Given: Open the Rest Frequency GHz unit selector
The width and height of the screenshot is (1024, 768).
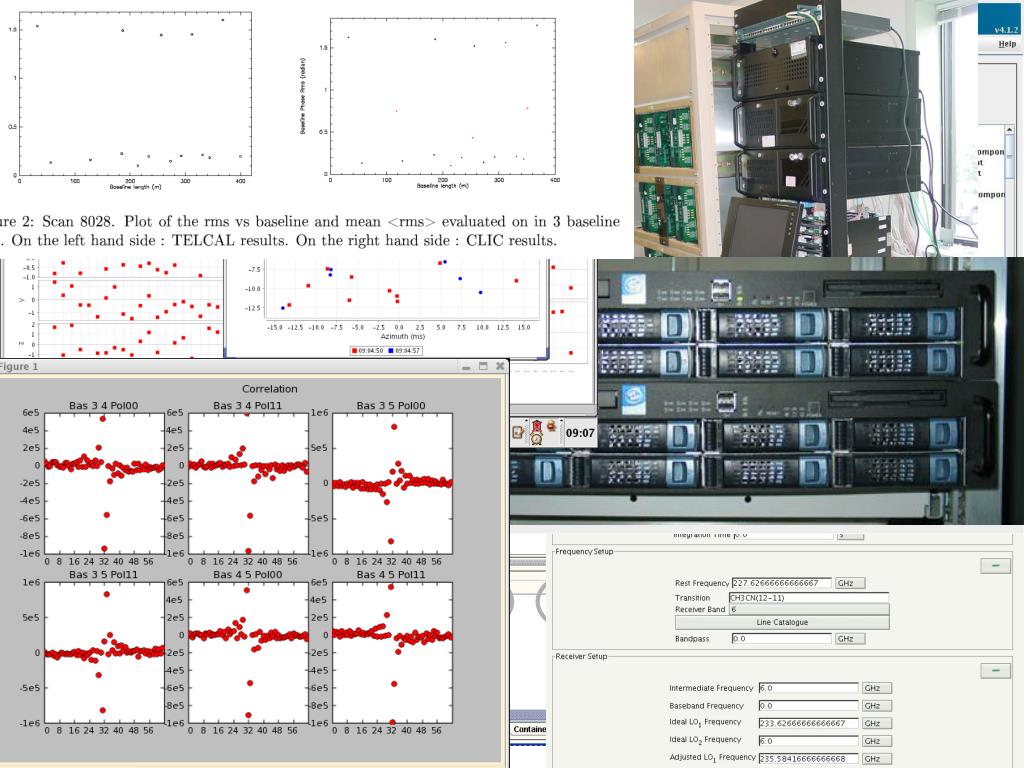Looking at the screenshot, I should click(850, 583).
